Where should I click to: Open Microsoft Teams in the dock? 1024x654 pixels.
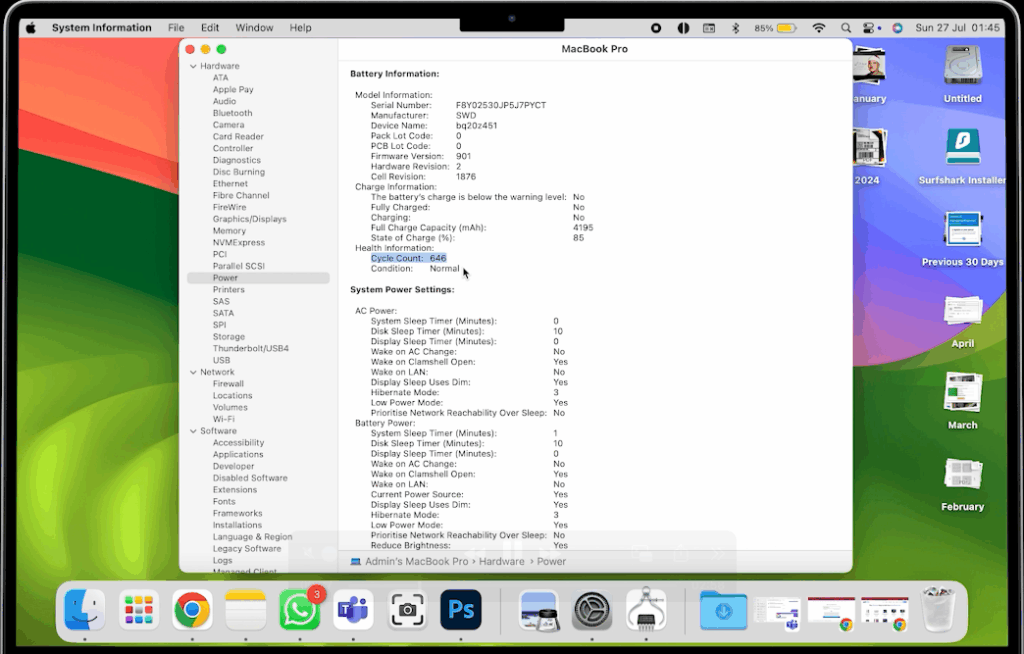coord(353,609)
